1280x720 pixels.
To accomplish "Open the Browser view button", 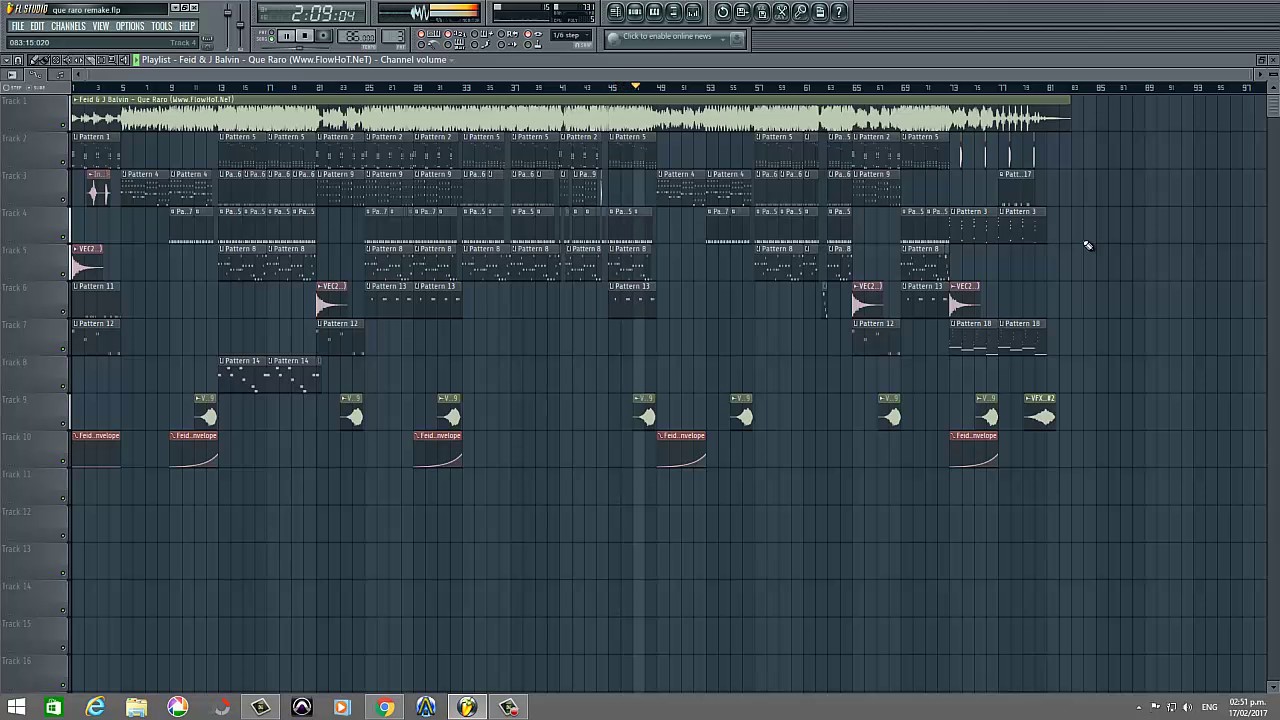I will (673, 12).
